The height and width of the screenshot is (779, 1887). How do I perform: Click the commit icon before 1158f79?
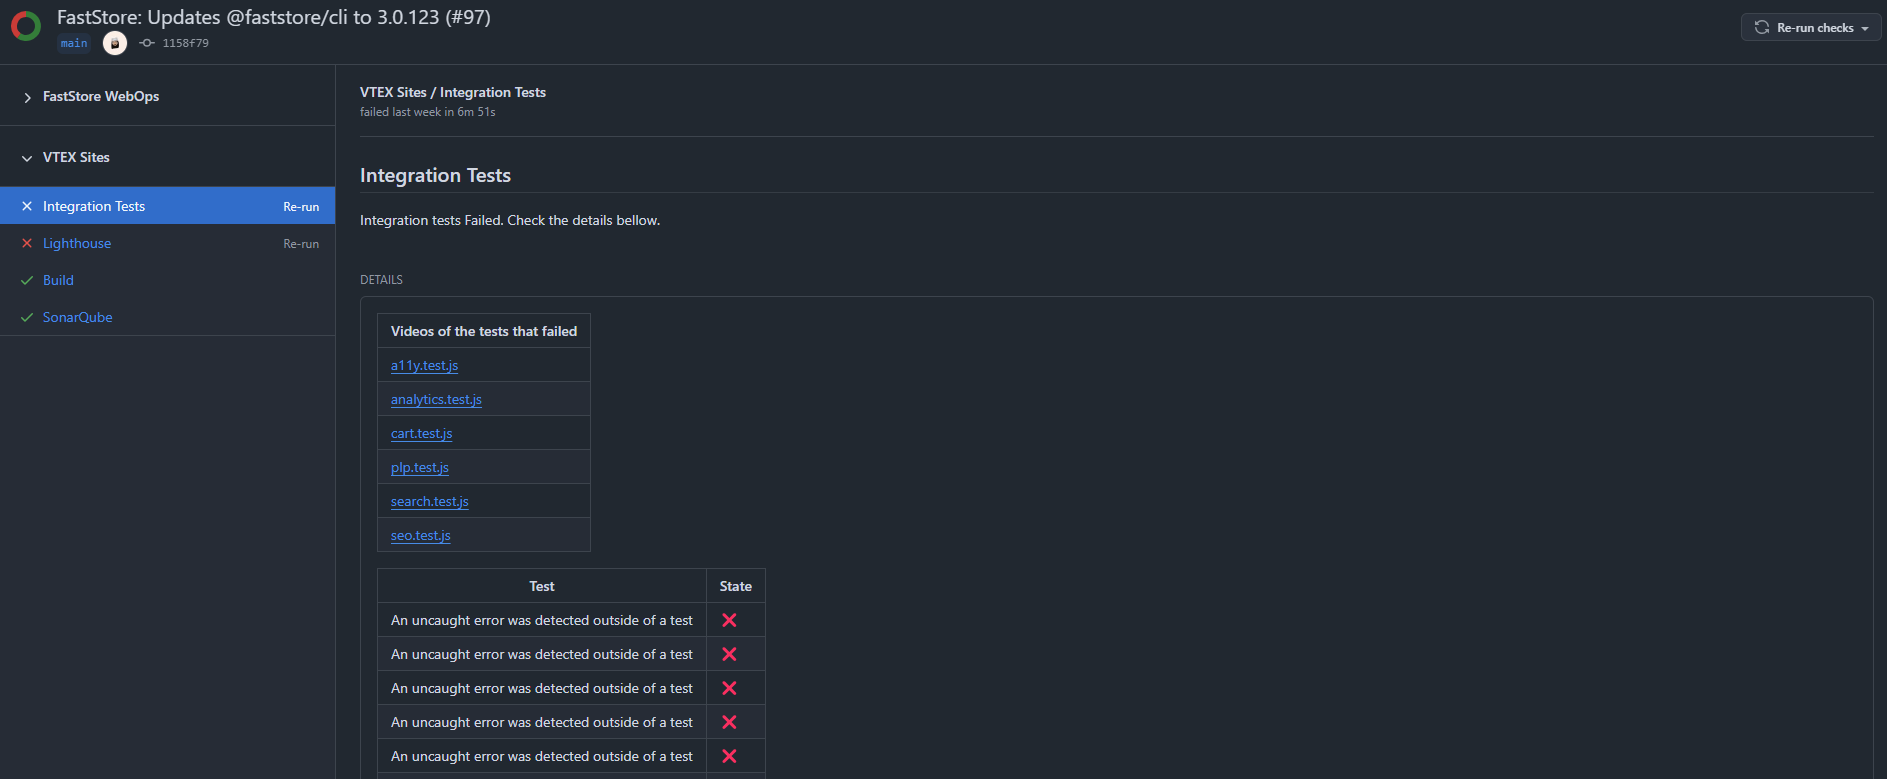(148, 43)
